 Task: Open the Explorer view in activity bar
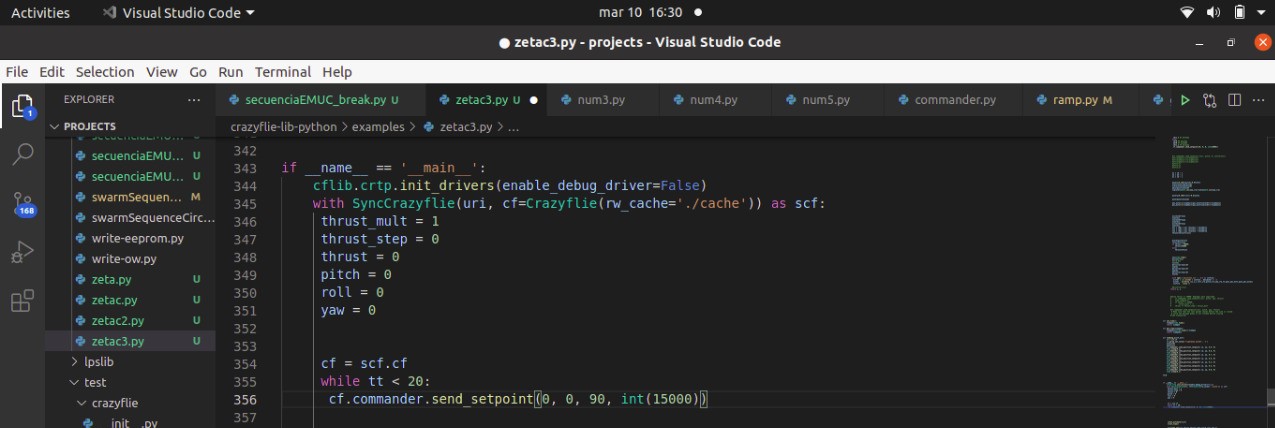22,105
